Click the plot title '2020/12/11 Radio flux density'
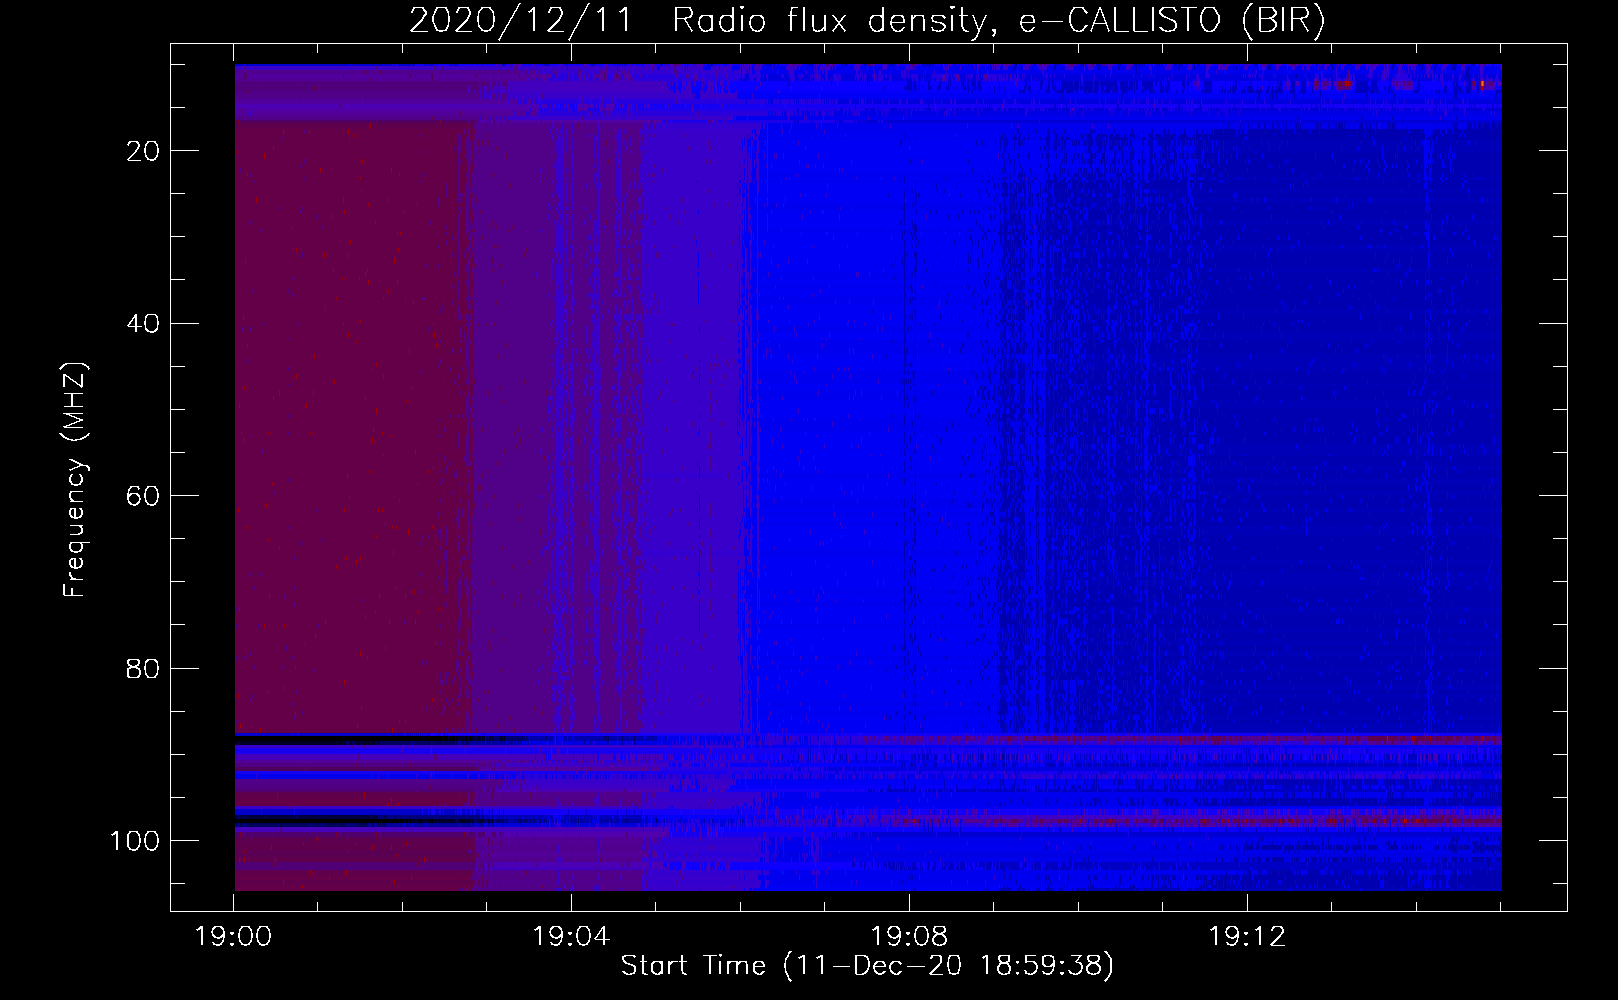The height and width of the screenshot is (1000, 1618). click(x=867, y=21)
